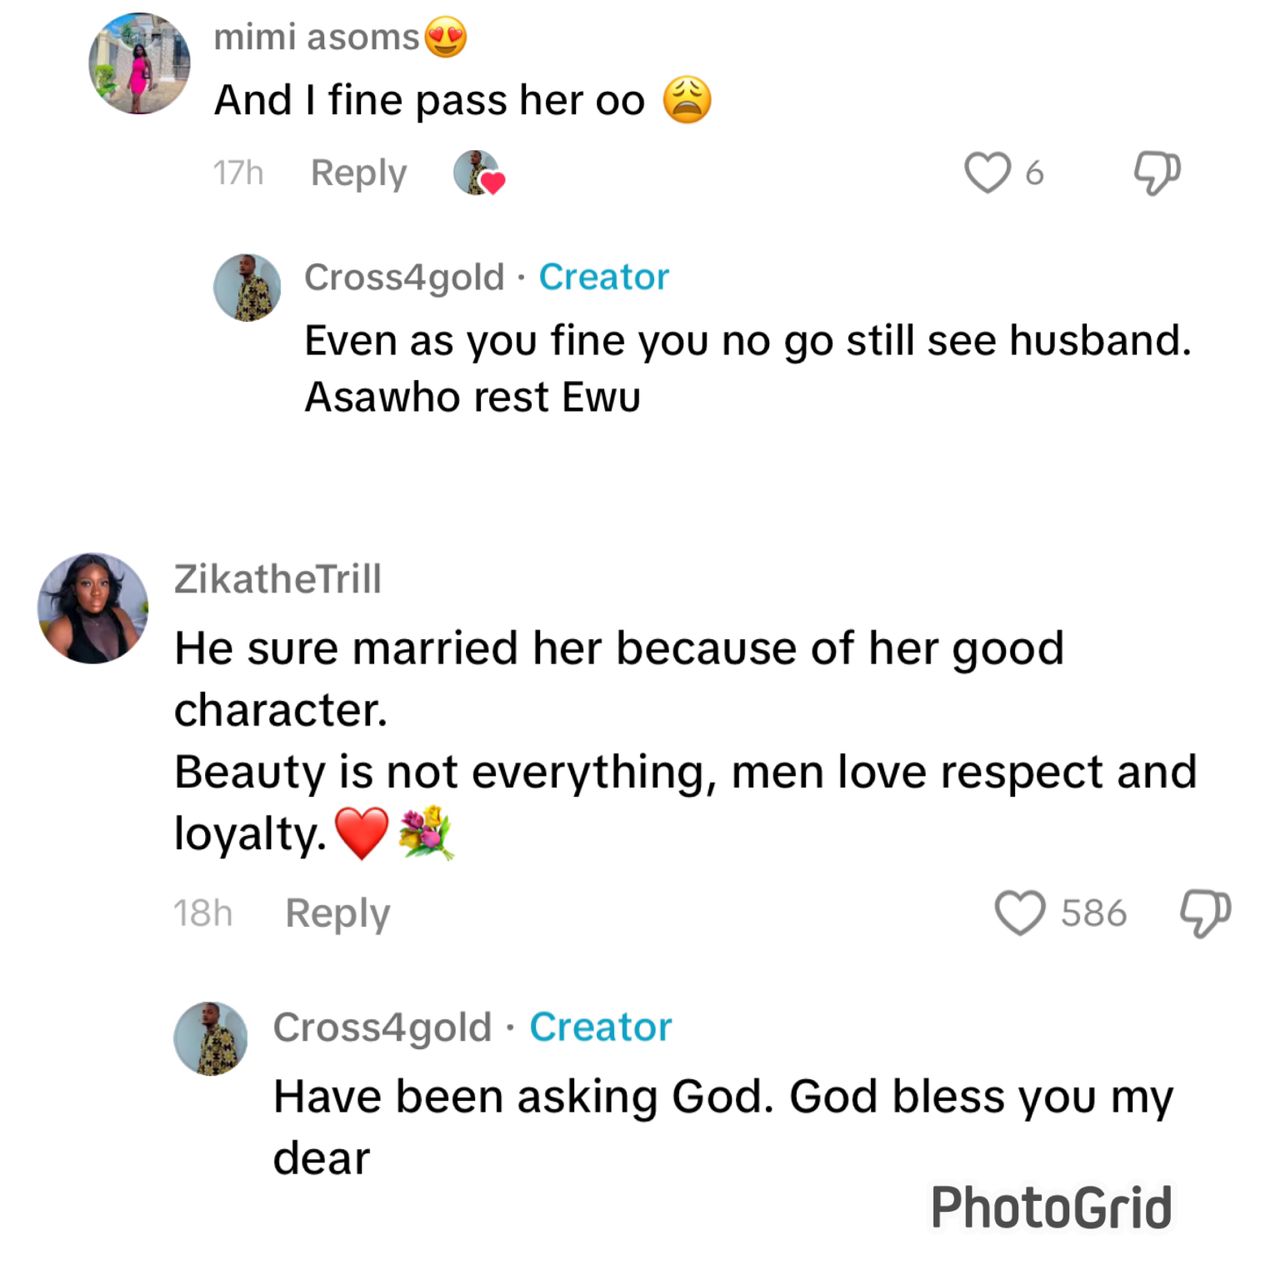Like mimi asoms' comment with the heart
Image resolution: width=1280 pixels, height=1280 pixels.
click(x=987, y=172)
